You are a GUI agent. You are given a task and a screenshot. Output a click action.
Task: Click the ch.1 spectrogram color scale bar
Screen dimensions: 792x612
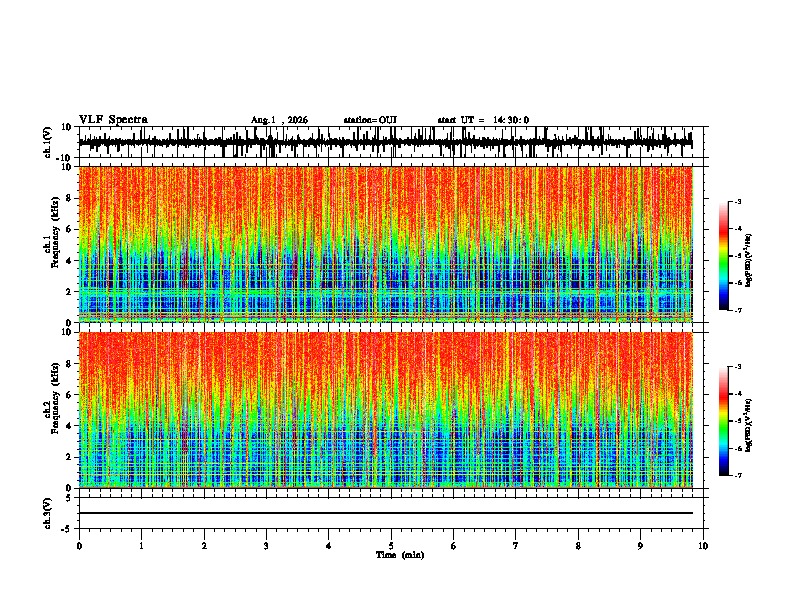tap(724, 256)
